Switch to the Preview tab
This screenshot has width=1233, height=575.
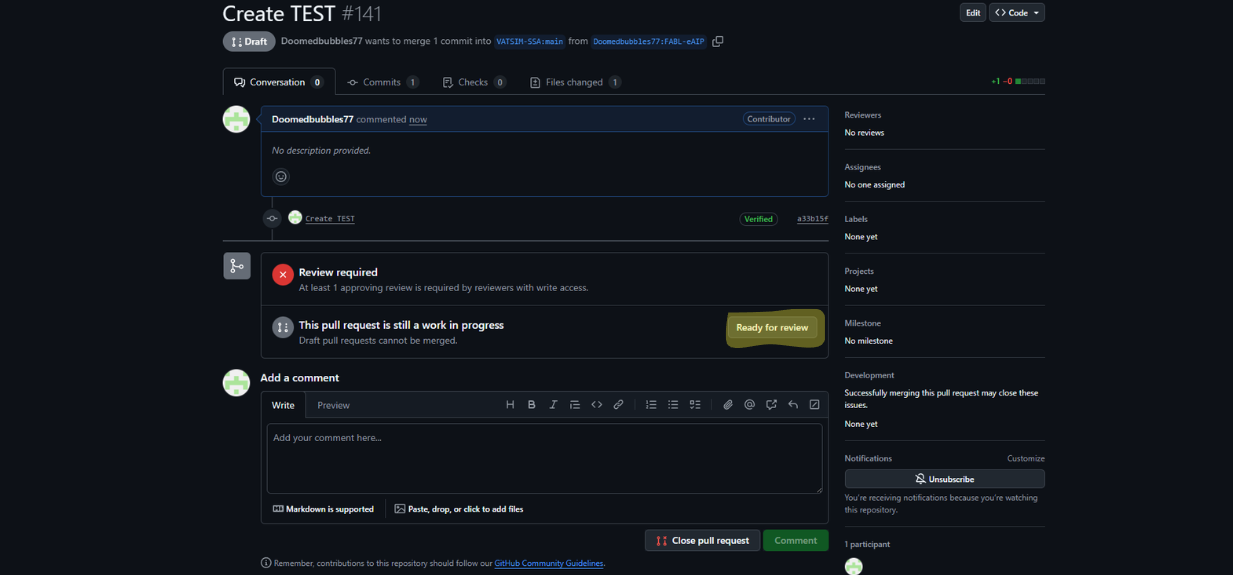333,405
